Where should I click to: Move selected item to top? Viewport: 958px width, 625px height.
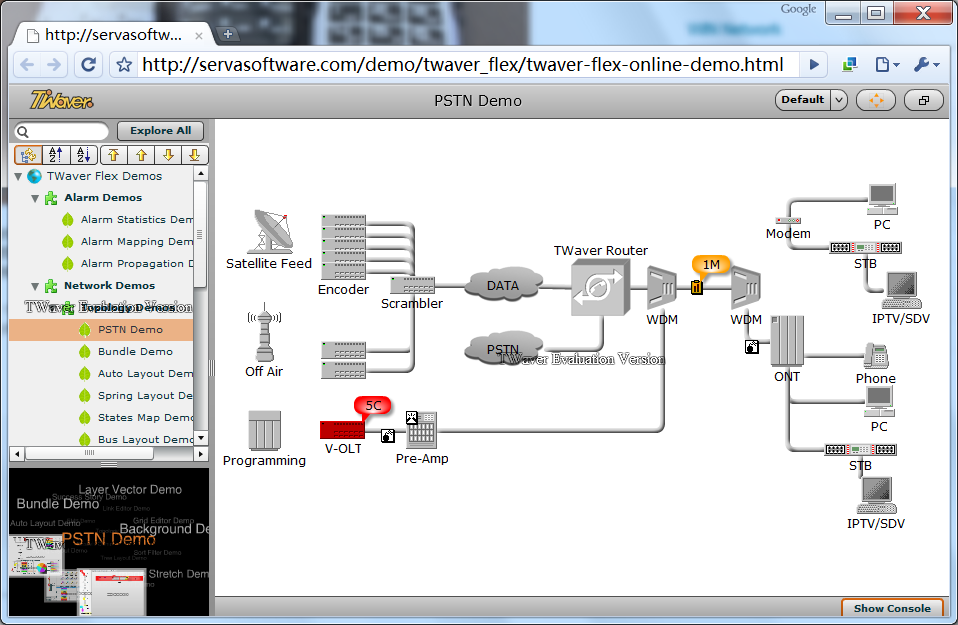click(x=114, y=155)
